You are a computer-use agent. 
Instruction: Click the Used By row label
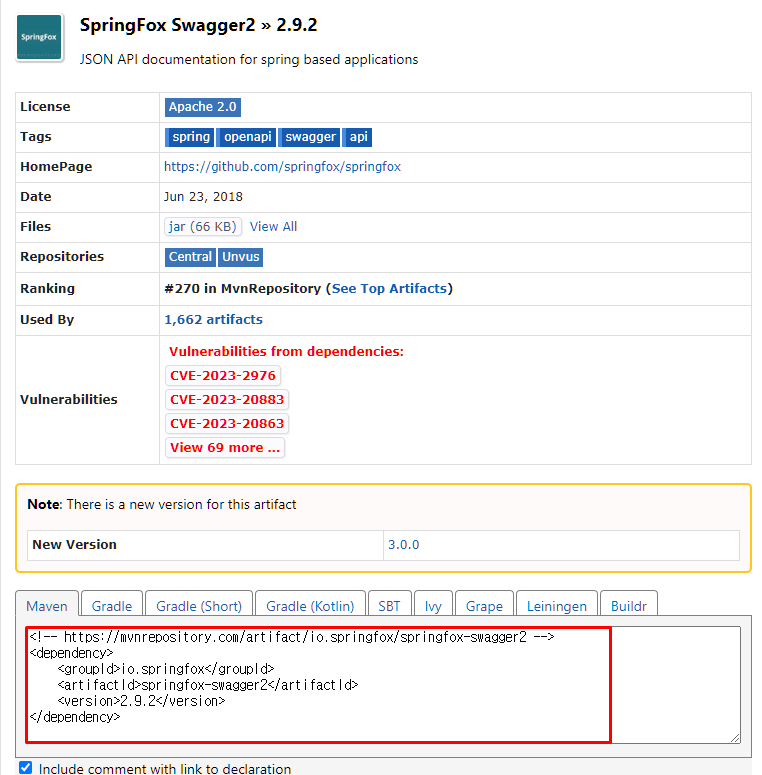(x=47, y=320)
